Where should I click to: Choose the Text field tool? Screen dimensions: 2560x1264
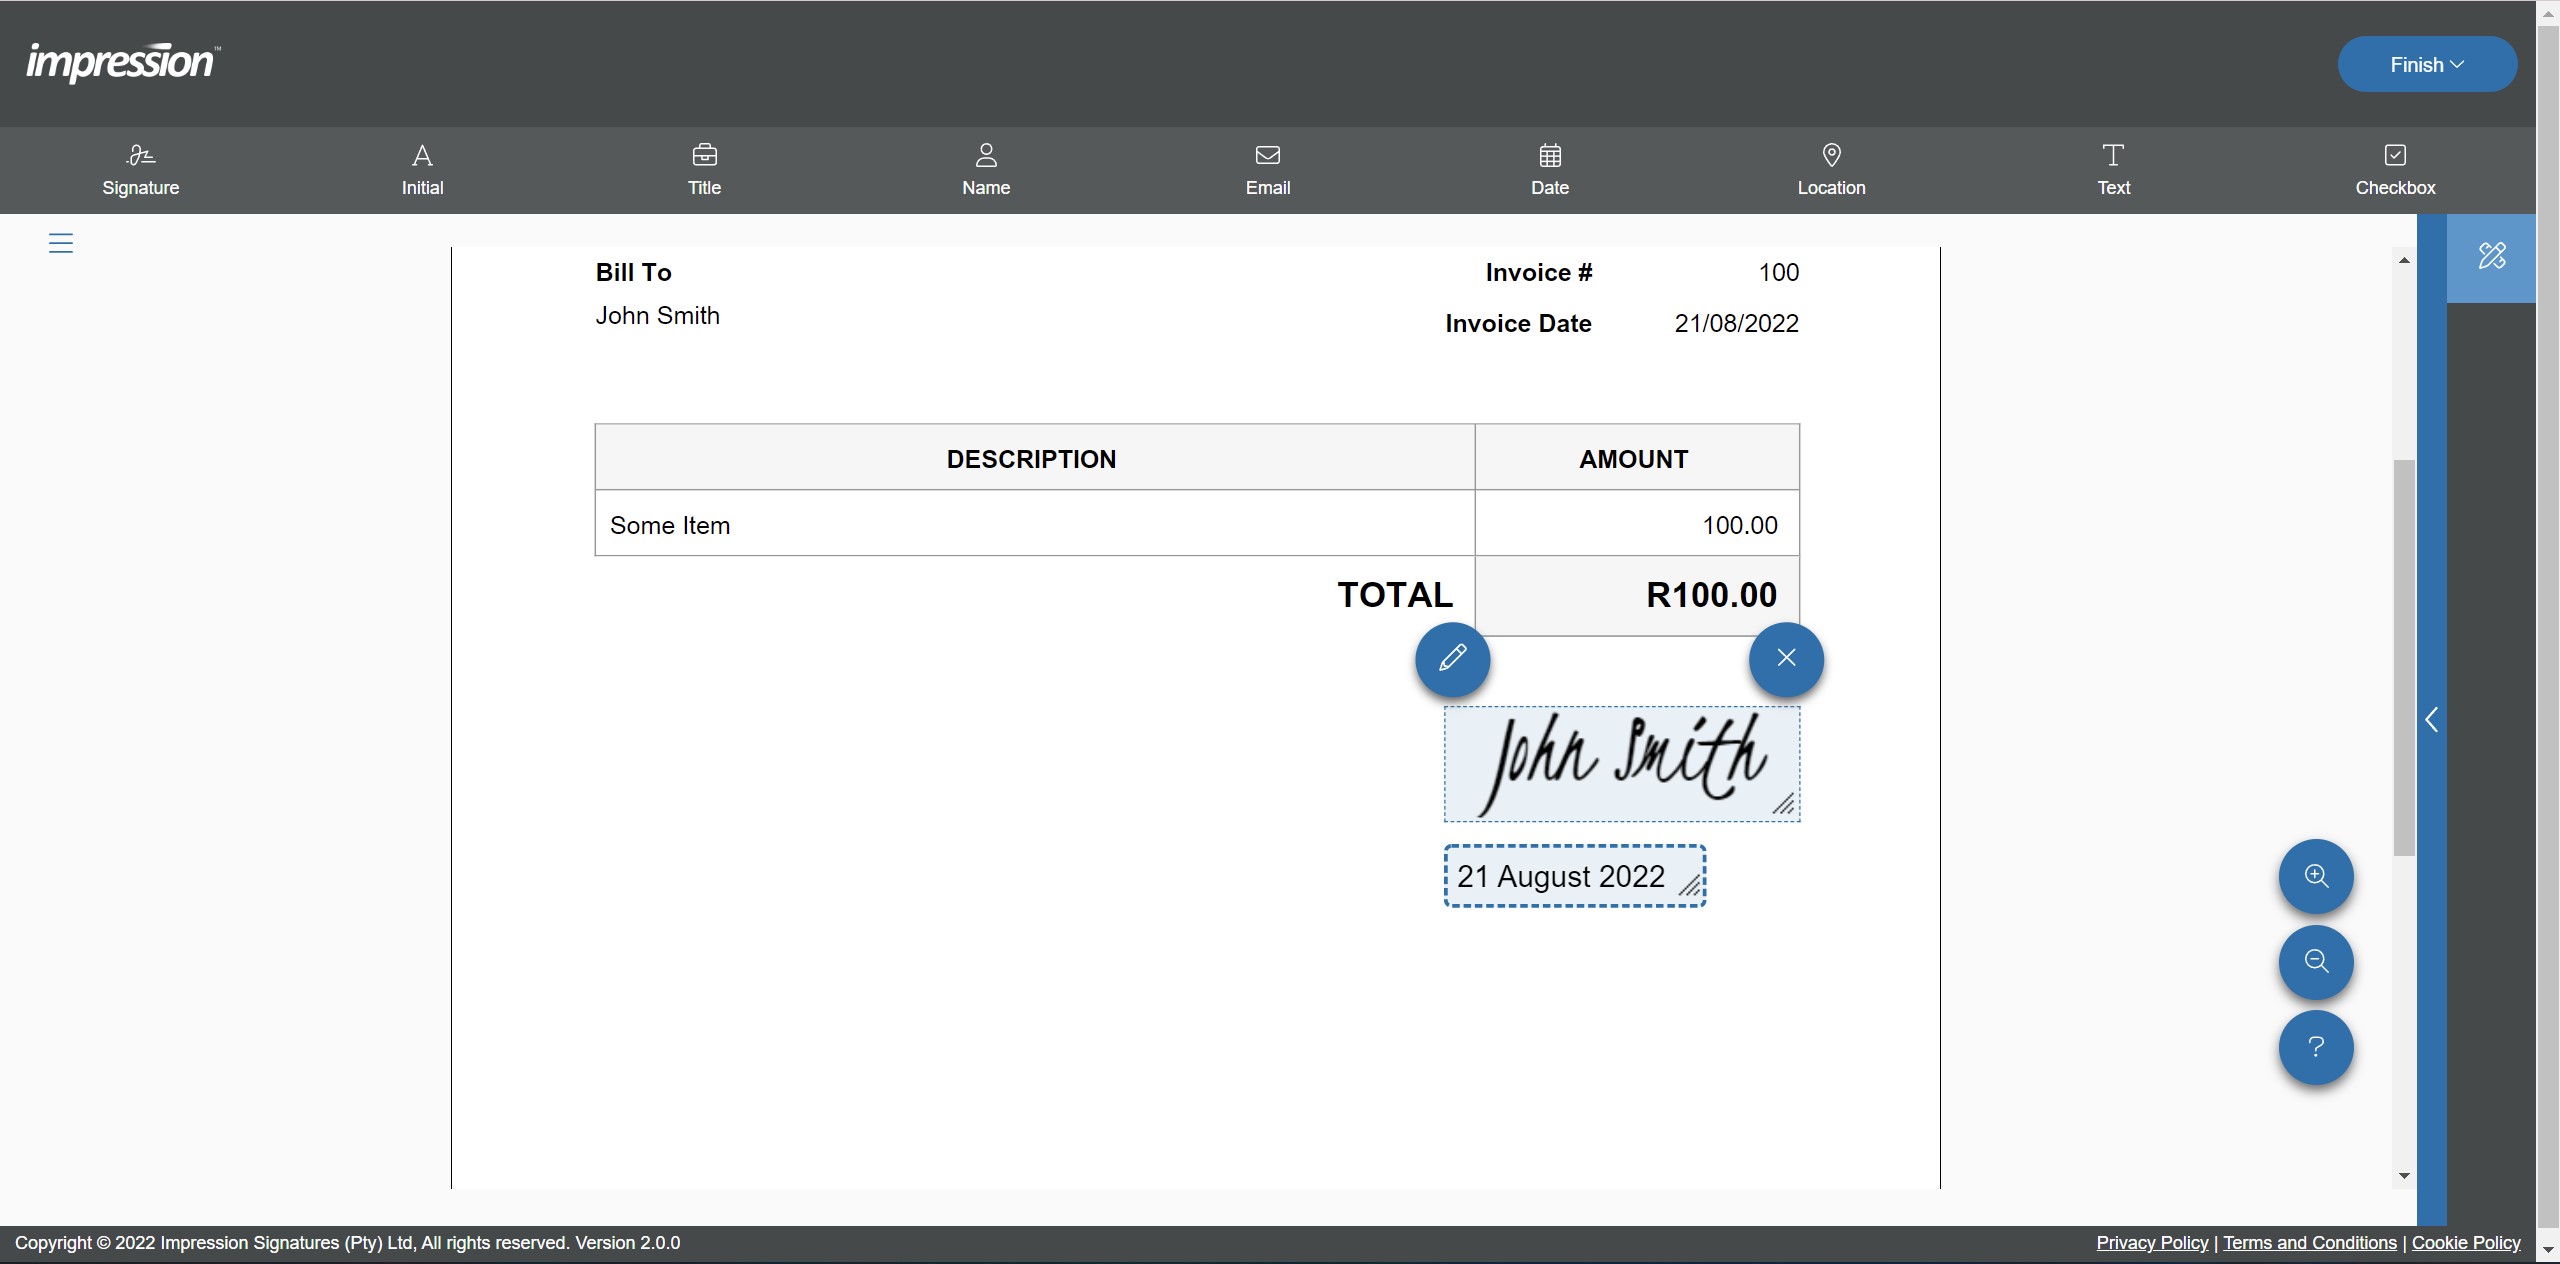click(x=2113, y=170)
